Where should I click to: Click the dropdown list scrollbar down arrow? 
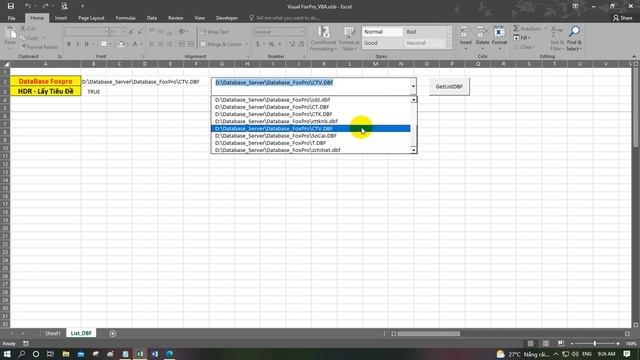coord(413,150)
